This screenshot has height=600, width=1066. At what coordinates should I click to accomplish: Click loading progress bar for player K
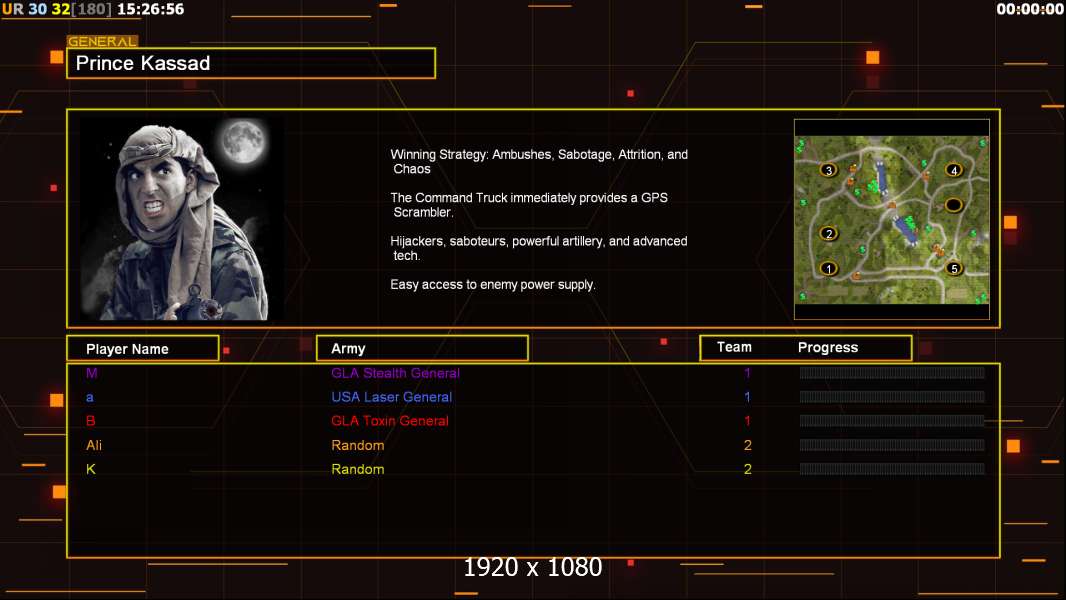tap(892, 469)
